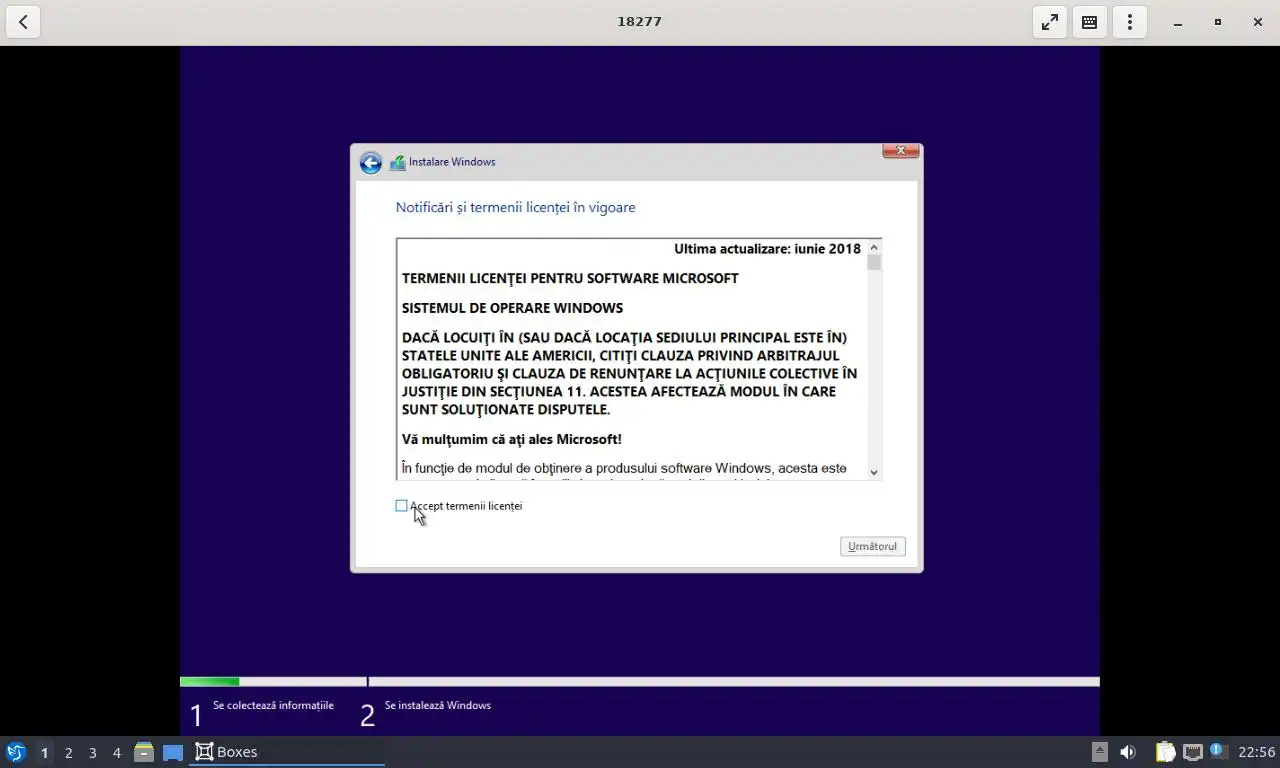1280x768 pixels.
Task: Click the show desktop panel icon
Action: tap(173, 752)
